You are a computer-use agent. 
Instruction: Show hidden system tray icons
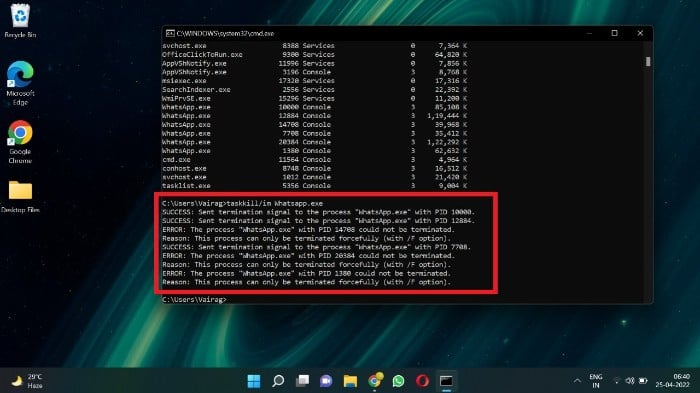coord(577,381)
